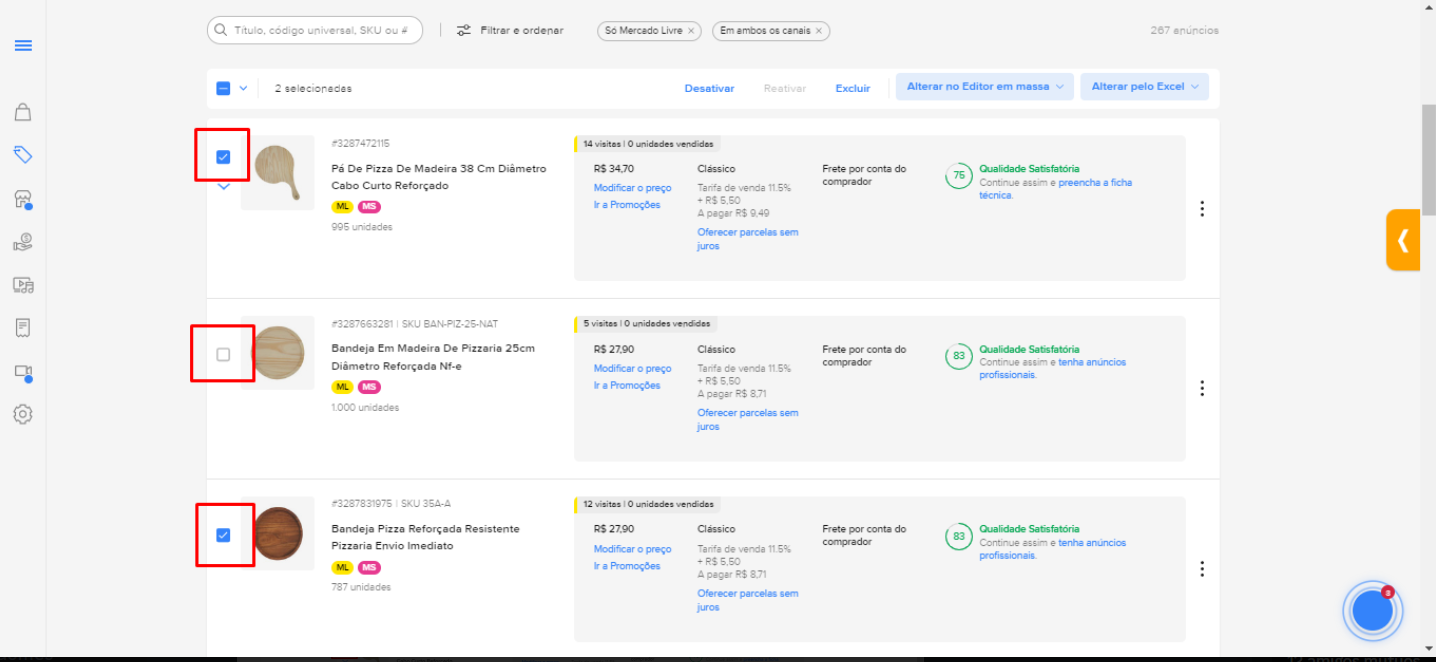
Task: Open the Alterar pelo Excel dropdown
Action: pos(1144,86)
